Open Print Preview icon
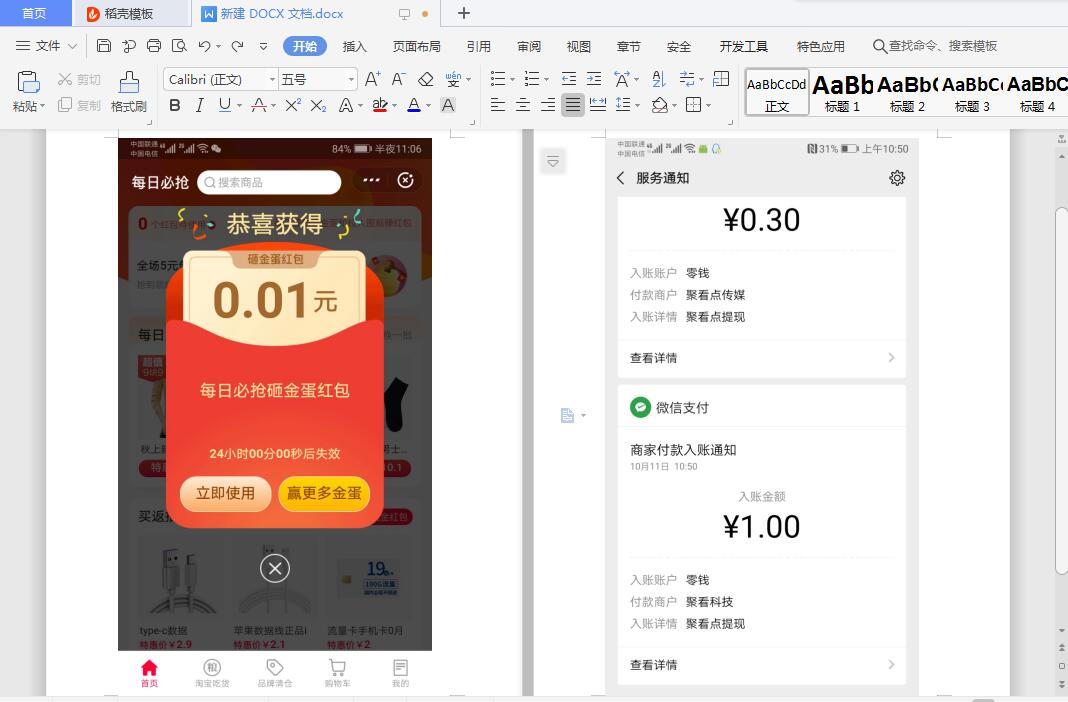1068x702 pixels. coord(179,46)
